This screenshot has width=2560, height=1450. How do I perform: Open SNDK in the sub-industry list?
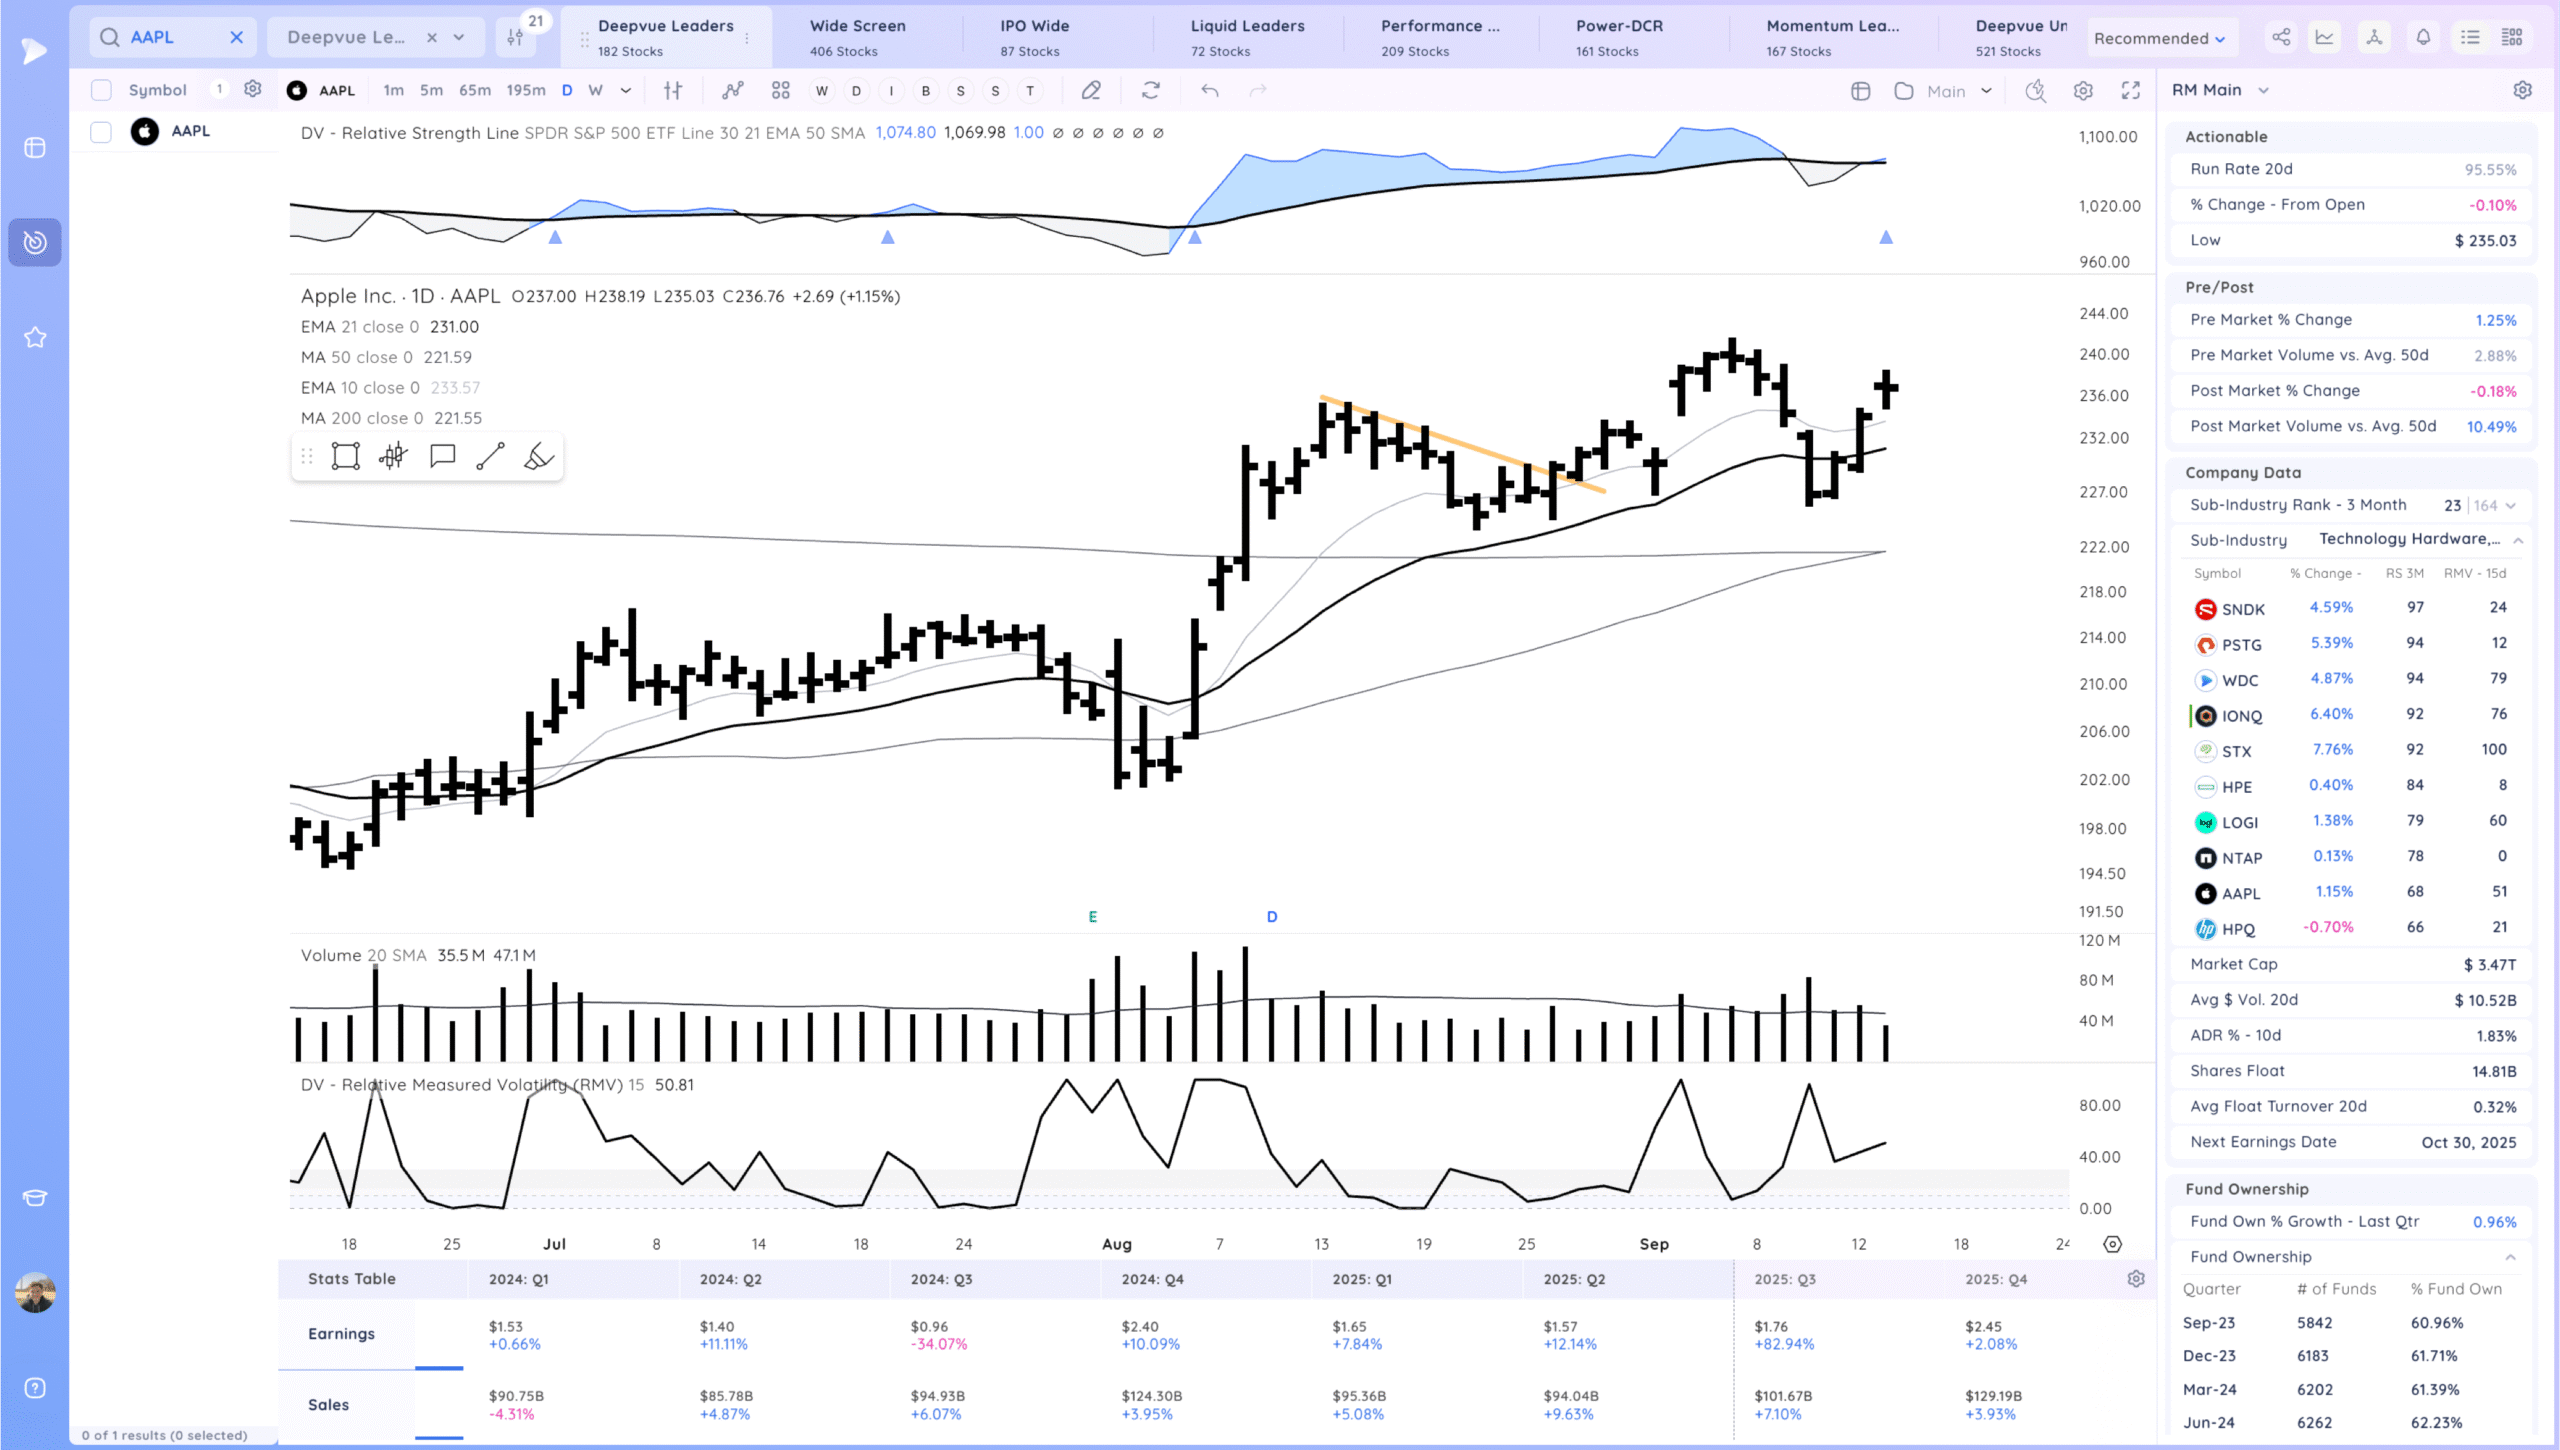[x=2242, y=609]
